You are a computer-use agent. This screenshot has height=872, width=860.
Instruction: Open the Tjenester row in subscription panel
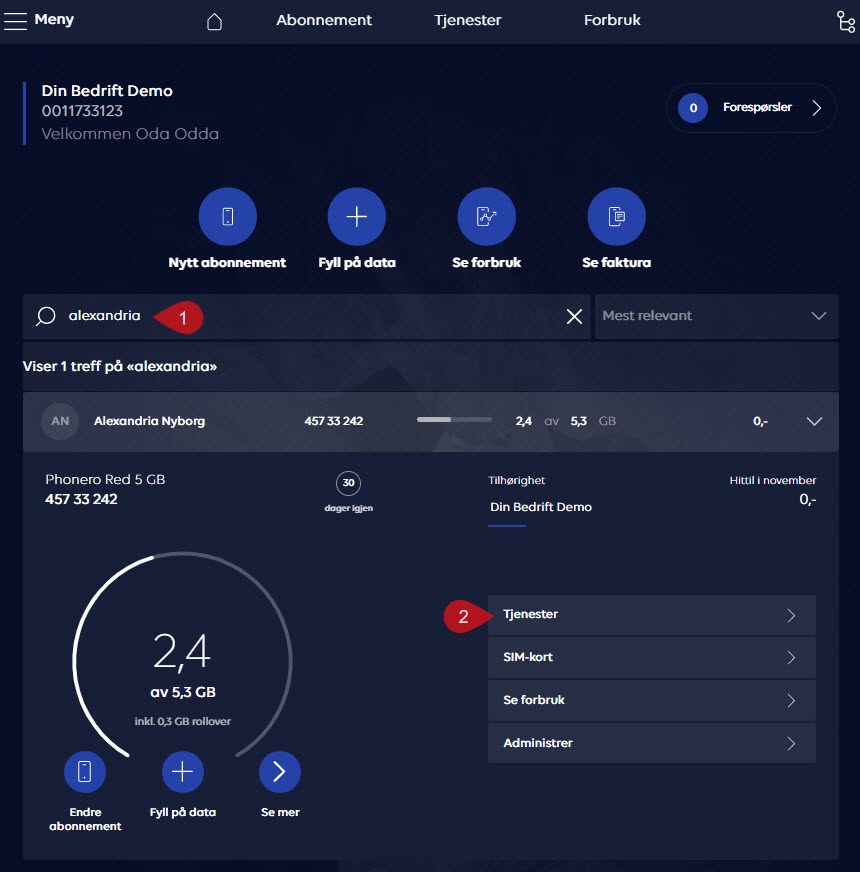click(x=652, y=615)
